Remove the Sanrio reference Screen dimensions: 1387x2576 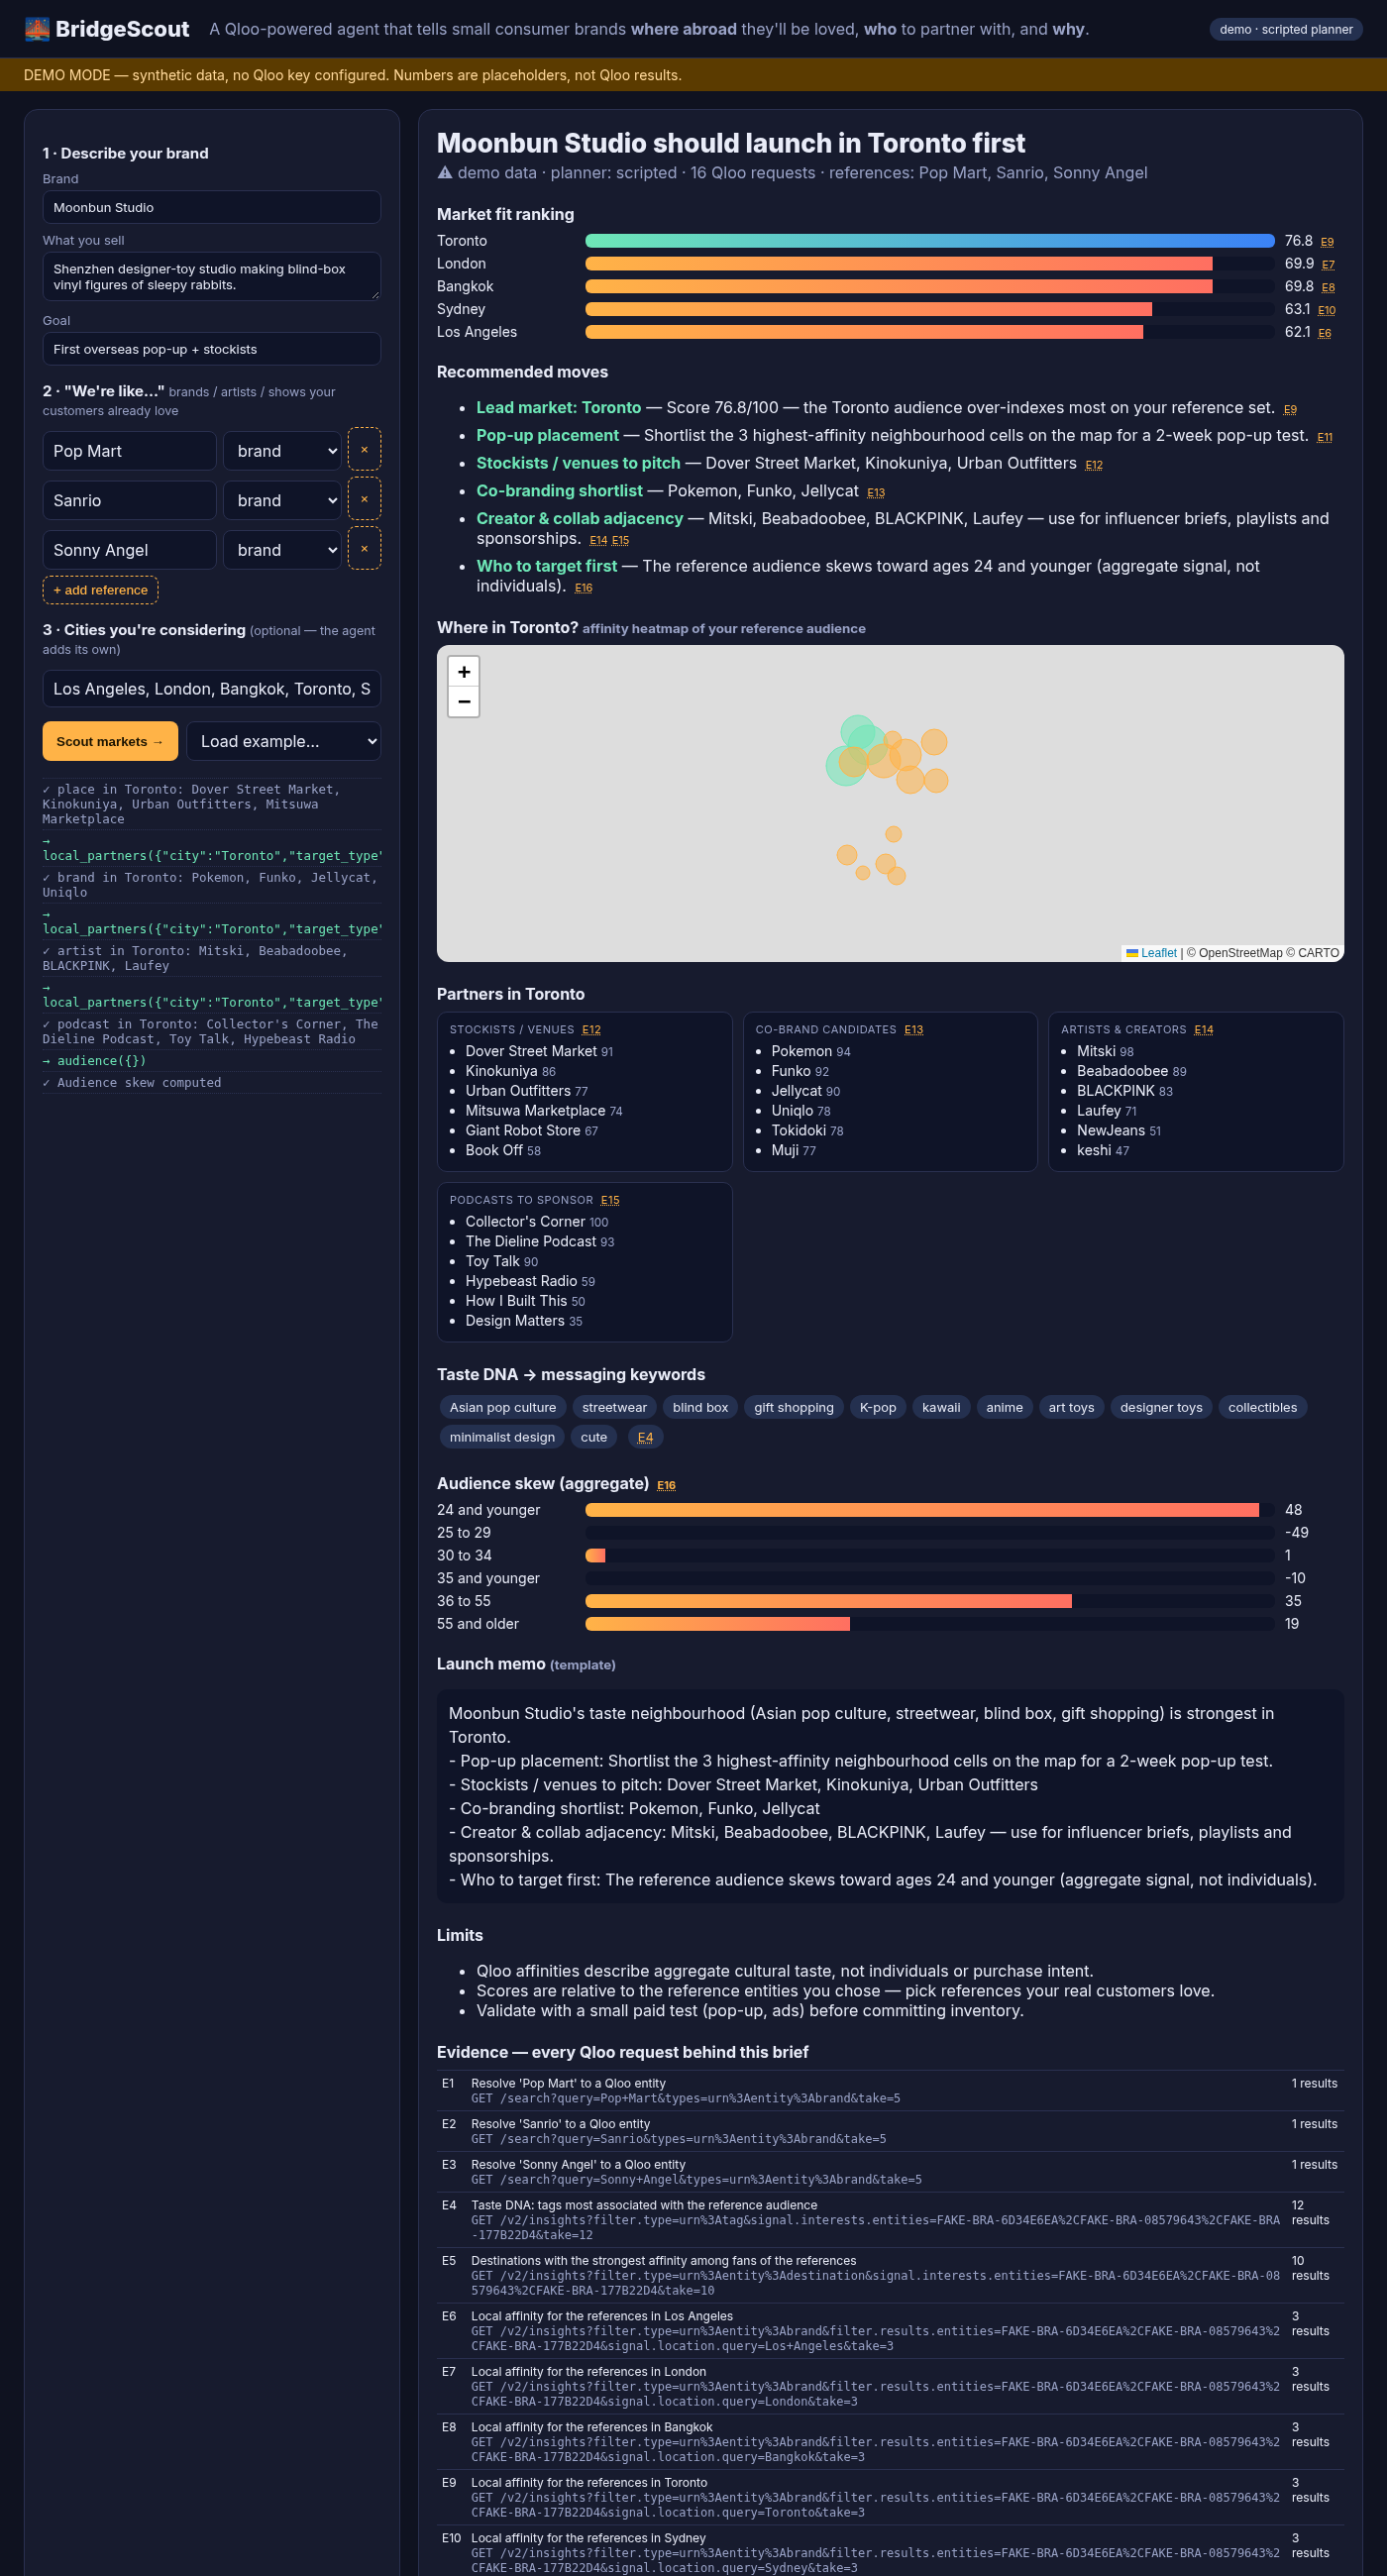[364, 499]
